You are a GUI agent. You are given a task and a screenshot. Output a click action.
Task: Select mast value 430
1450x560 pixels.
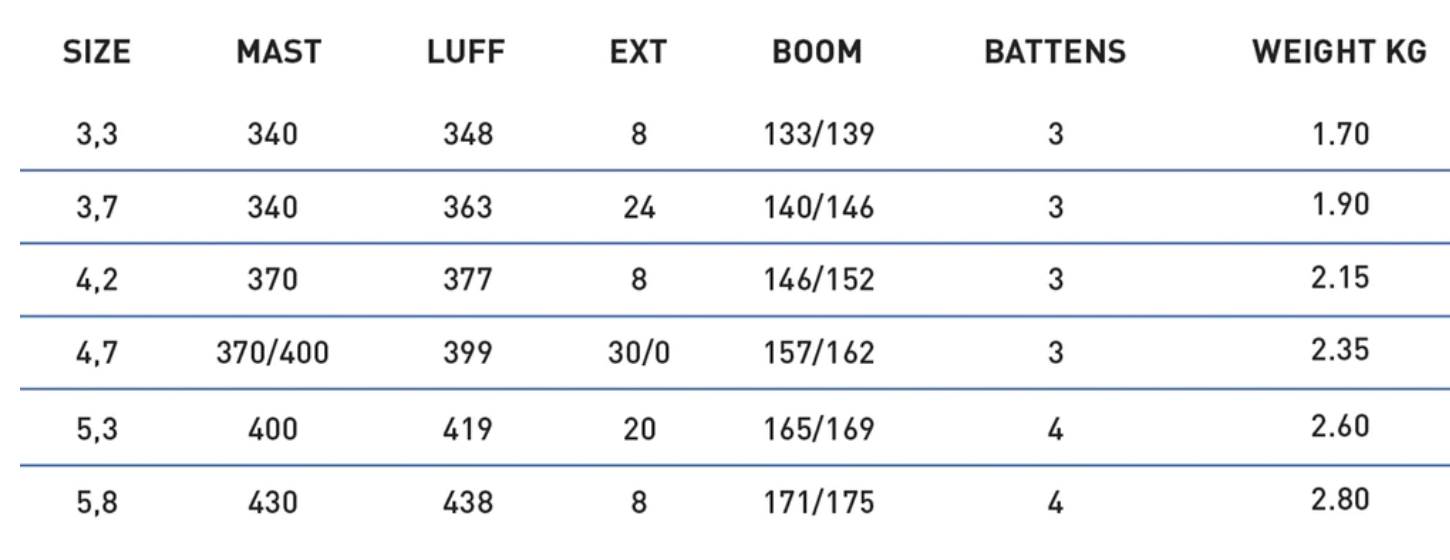pyautogui.click(x=272, y=501)
